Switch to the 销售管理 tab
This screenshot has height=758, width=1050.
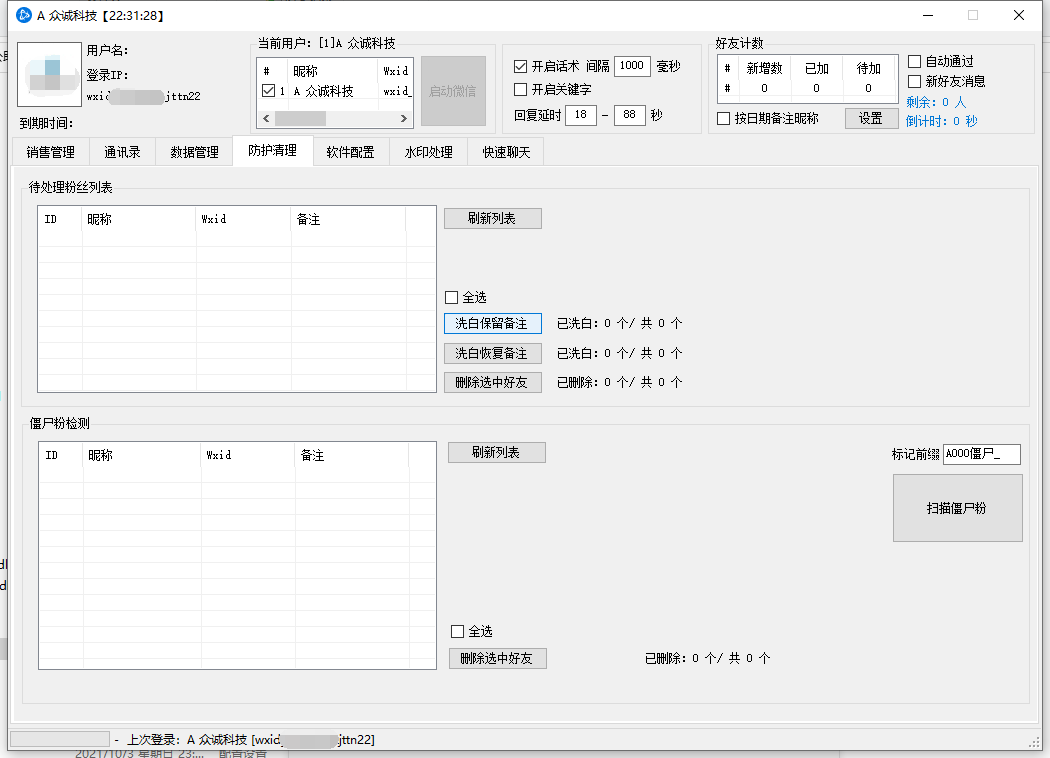pyautogui.click(x=50, y=153)
